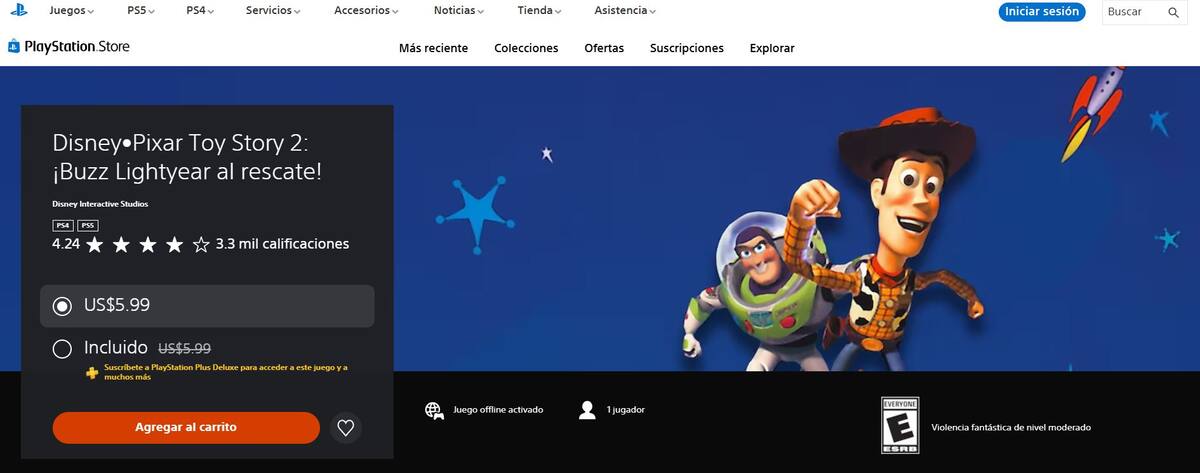
Task: Click the Disney Interactive Studios publisher name
Action: [100, 204]
